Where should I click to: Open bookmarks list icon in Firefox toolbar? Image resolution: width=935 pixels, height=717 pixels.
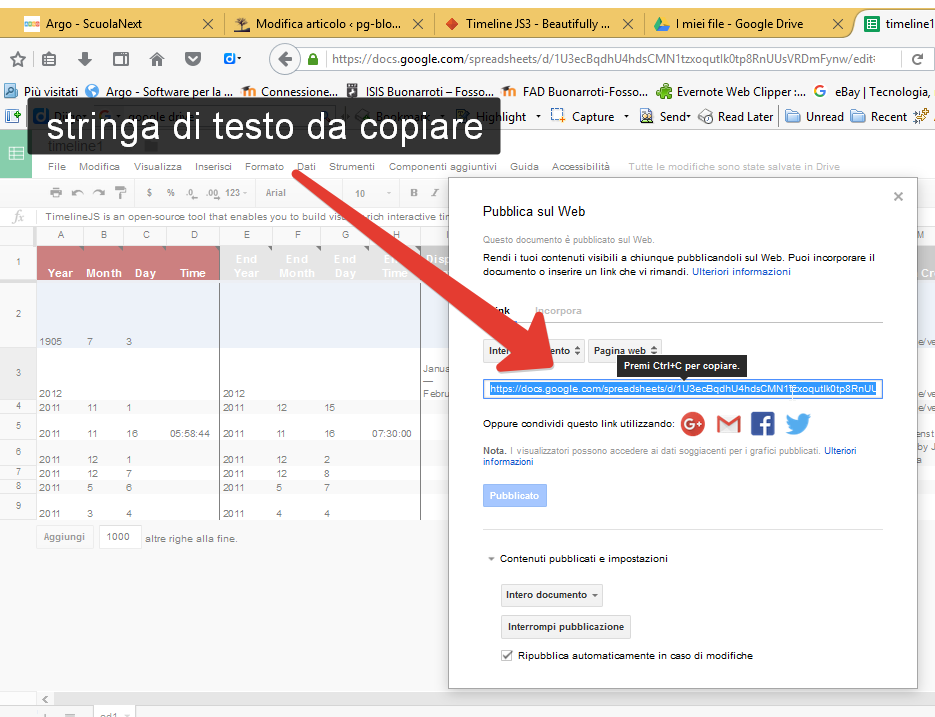[x=49, y=59]
